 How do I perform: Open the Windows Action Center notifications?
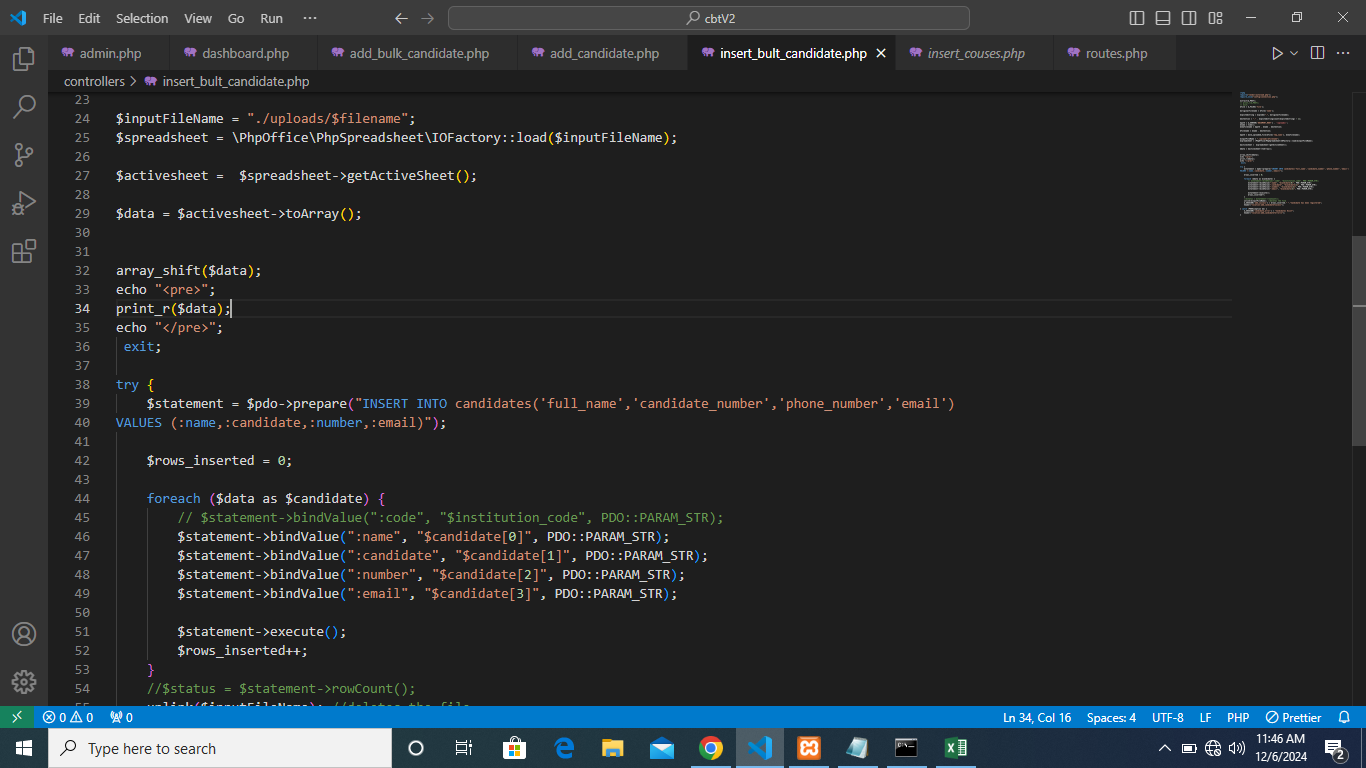pos(1335,748)
